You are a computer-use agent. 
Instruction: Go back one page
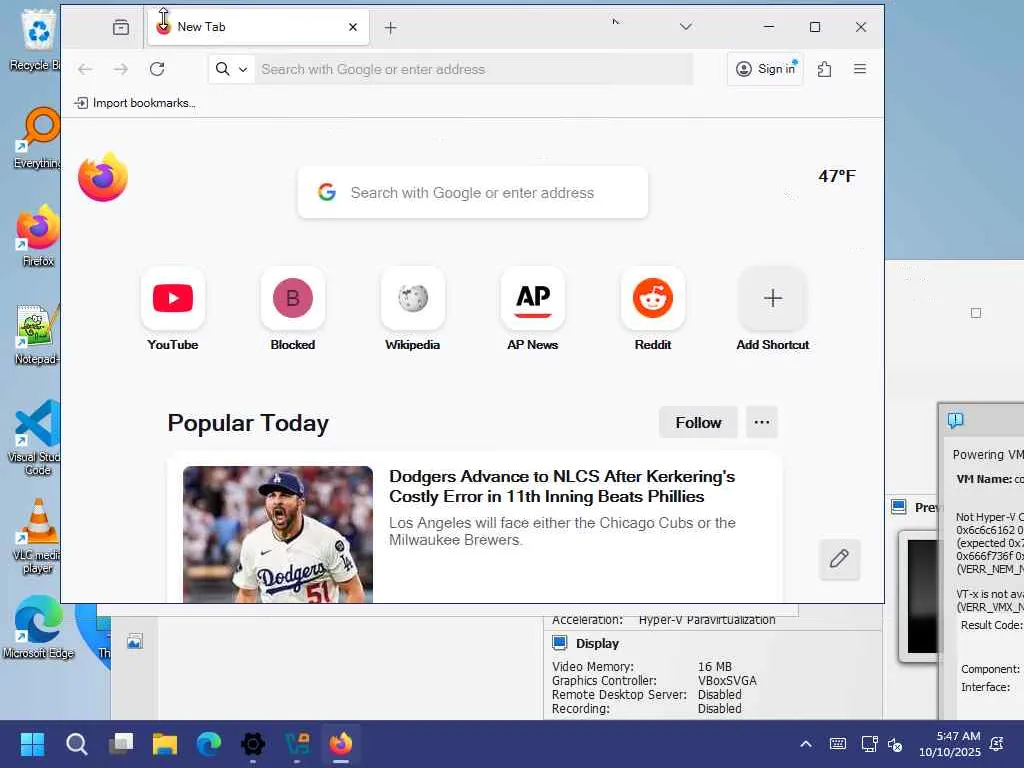tap(85, 69)
